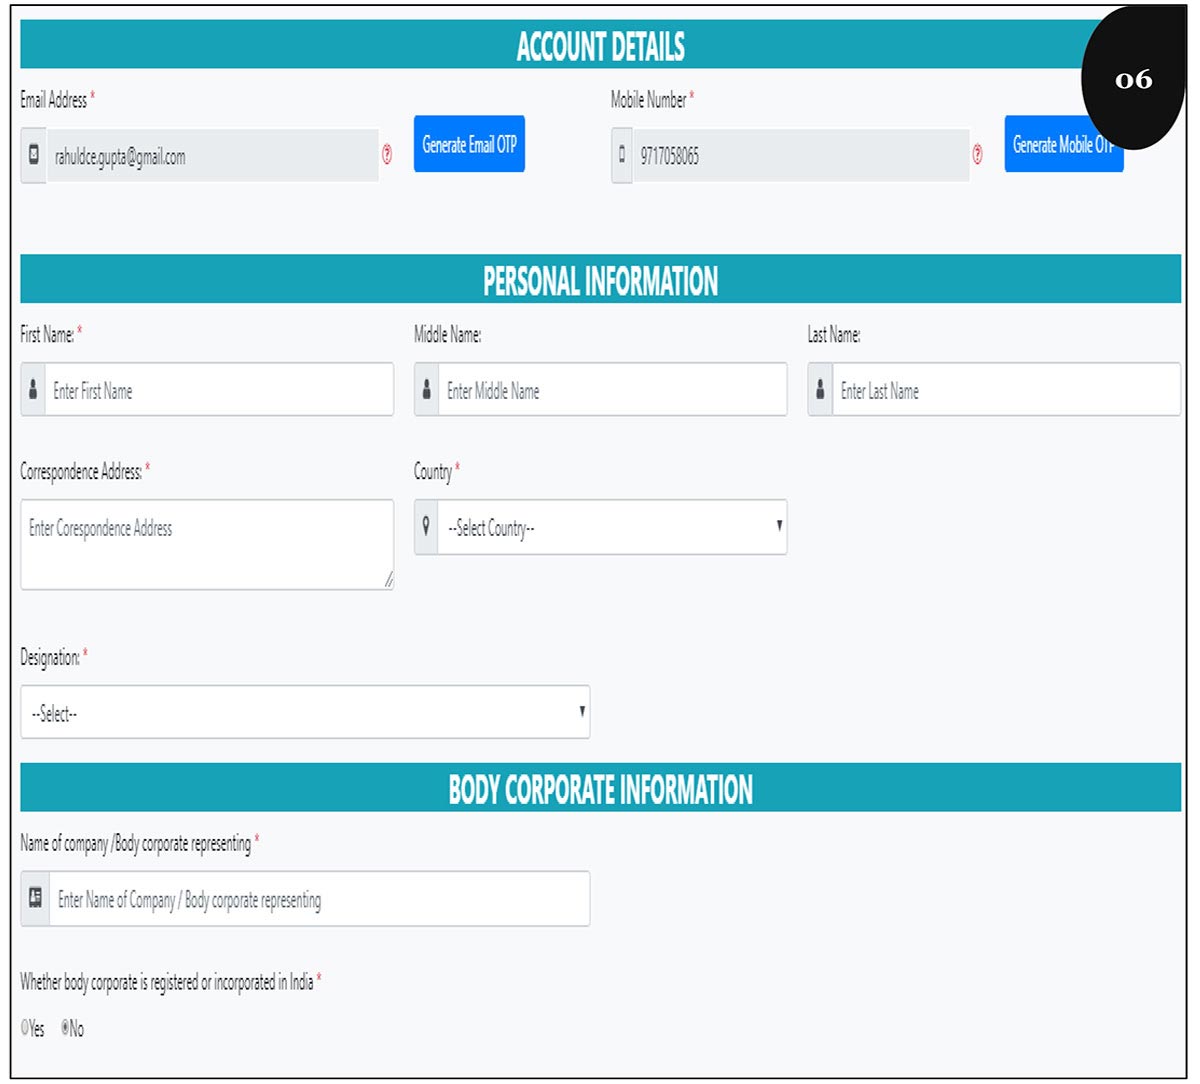Click the person icon in Middle Name field
1200x1084 pixels.
pos(427,390)
